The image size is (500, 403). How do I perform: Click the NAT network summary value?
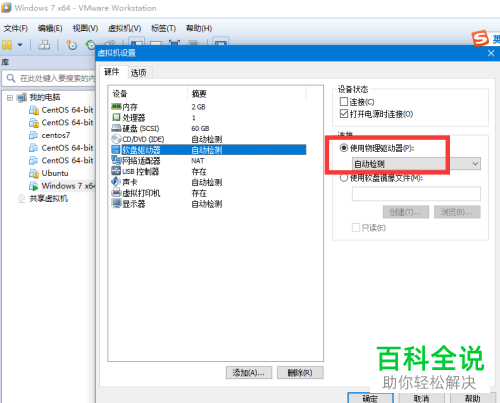point(198,161)
